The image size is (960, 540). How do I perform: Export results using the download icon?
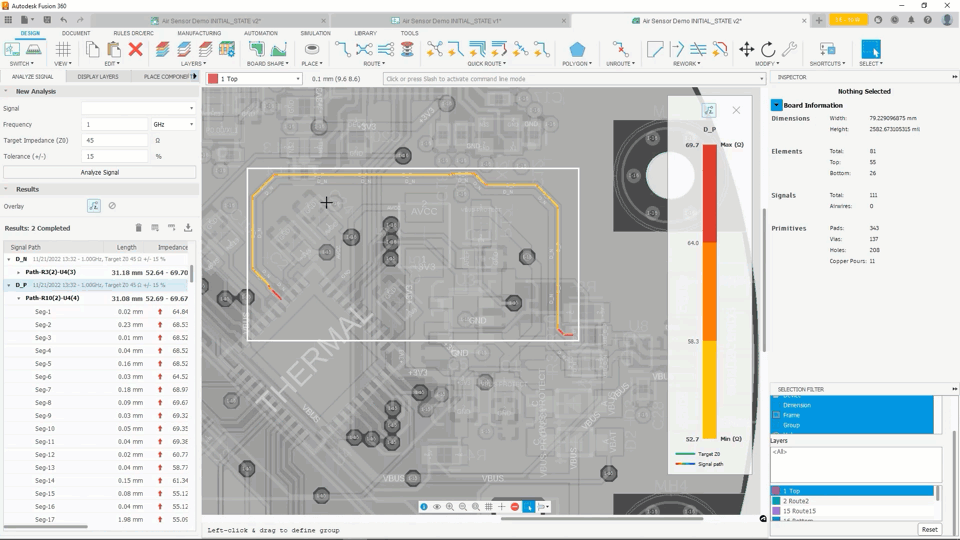tap(187, 228)
